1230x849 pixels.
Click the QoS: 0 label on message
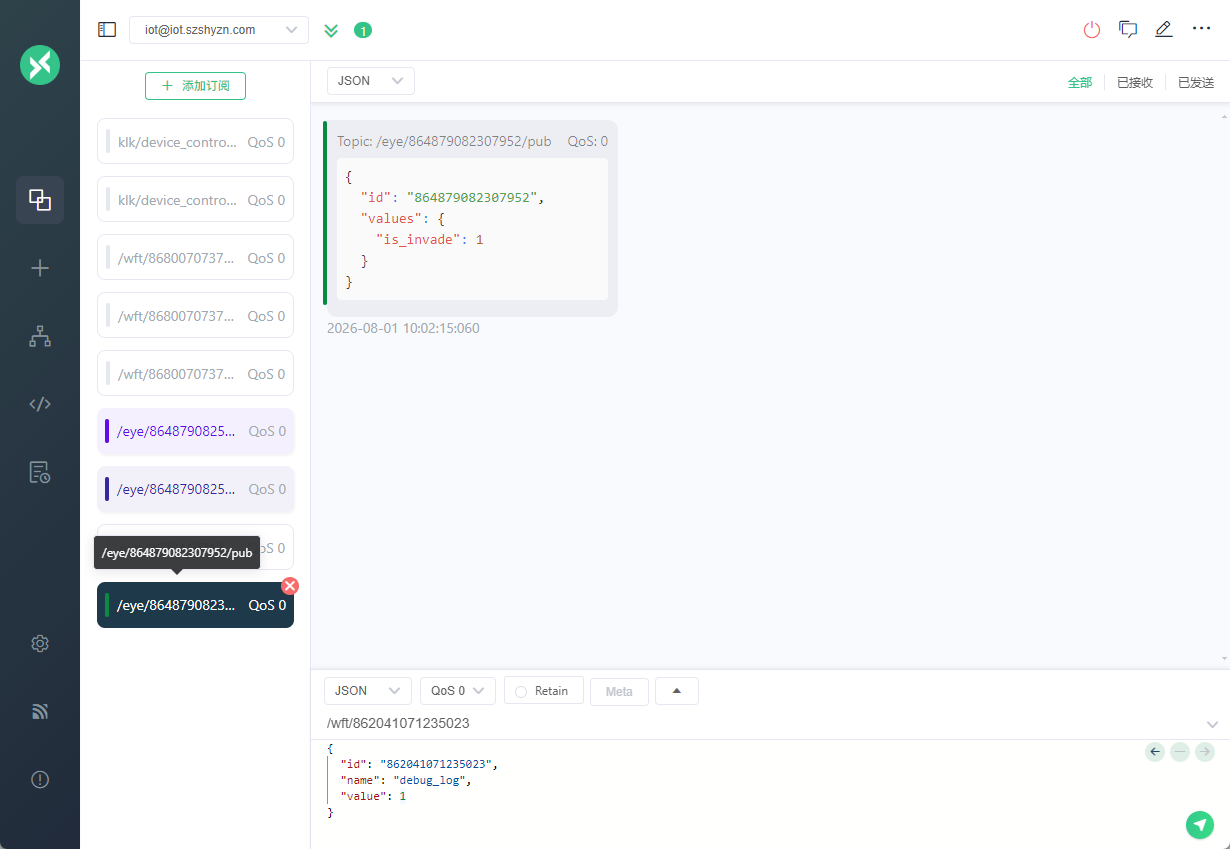pyautogui.click(x=587, y=142)
